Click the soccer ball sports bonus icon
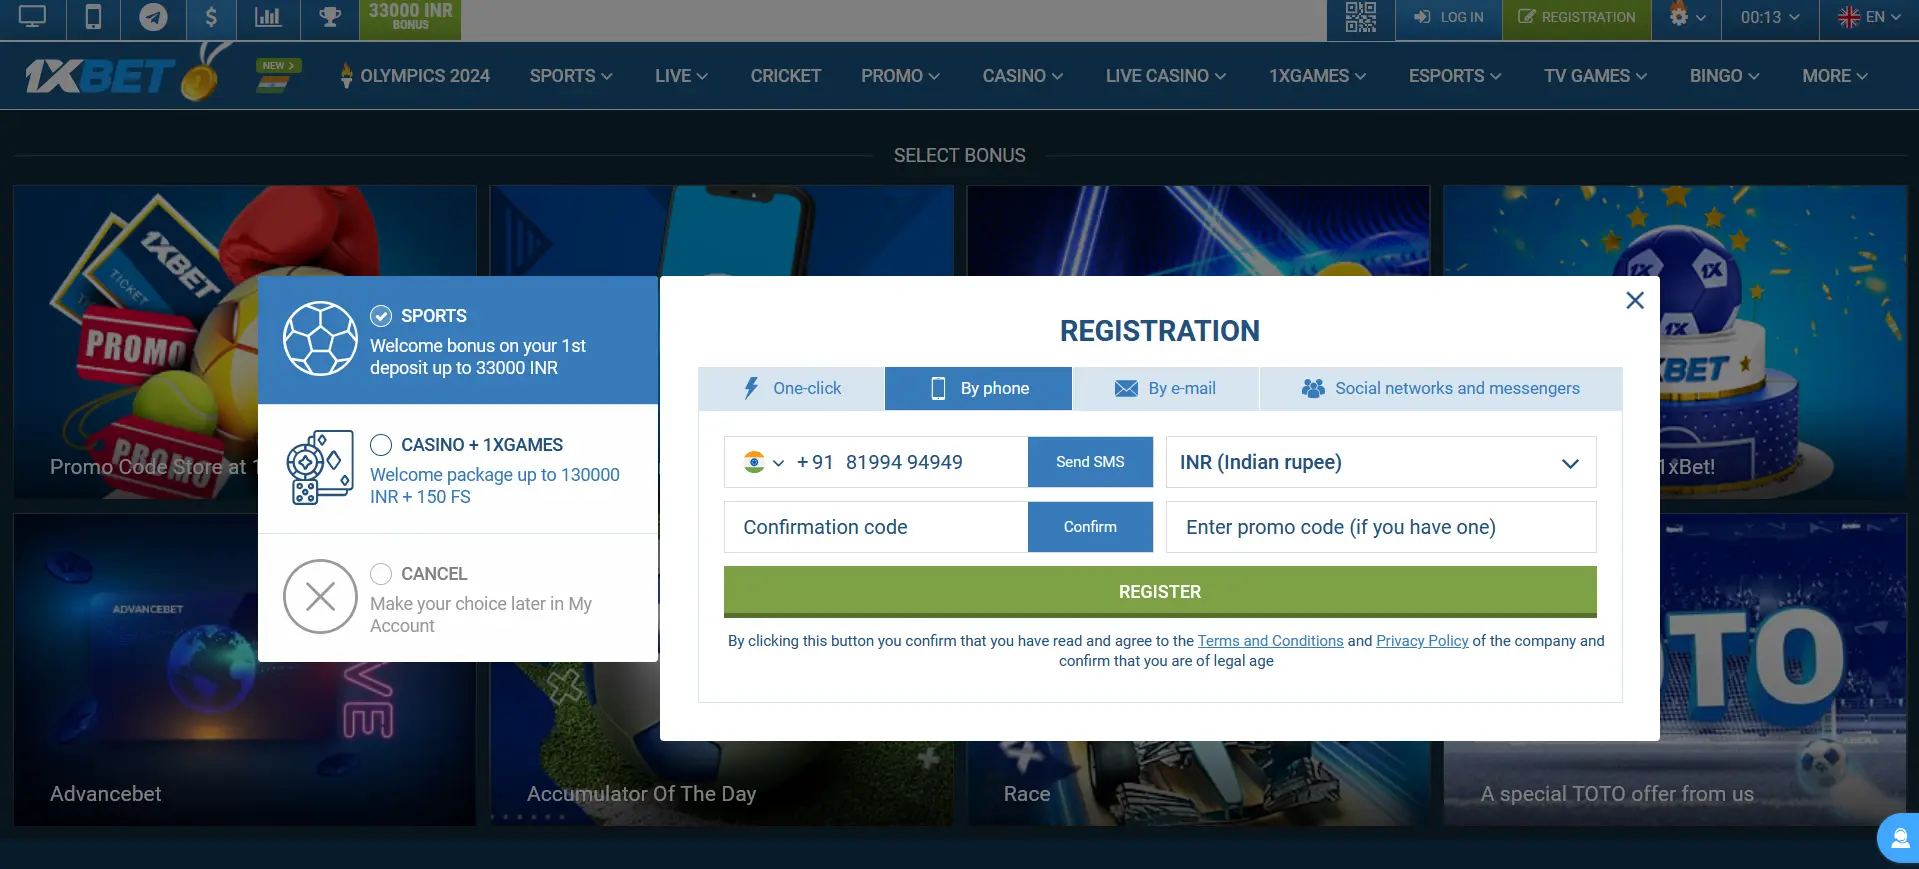 point(320,339)
